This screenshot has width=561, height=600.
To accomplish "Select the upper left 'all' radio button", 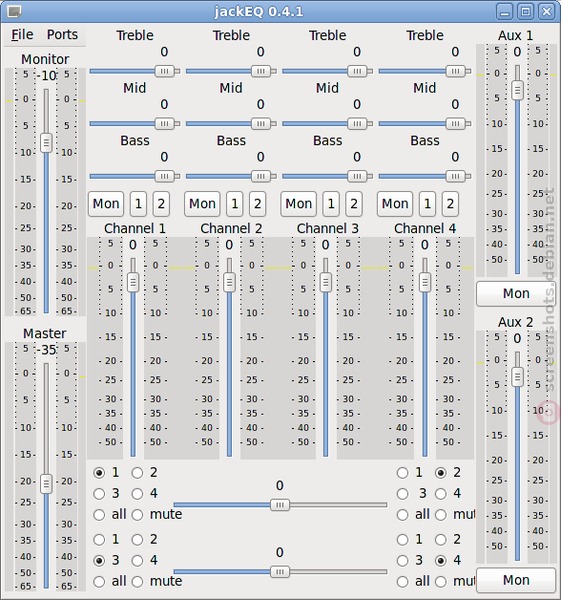I will tap(99, 515).
